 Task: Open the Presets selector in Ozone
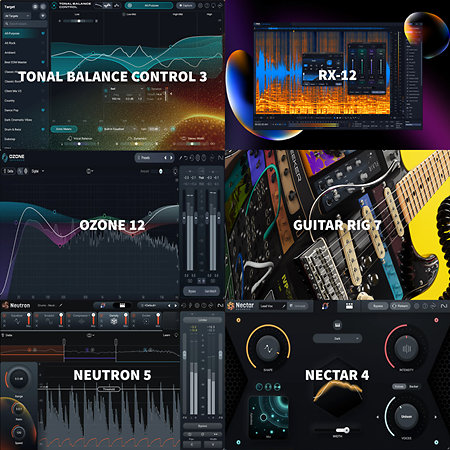tap(149, 158)
